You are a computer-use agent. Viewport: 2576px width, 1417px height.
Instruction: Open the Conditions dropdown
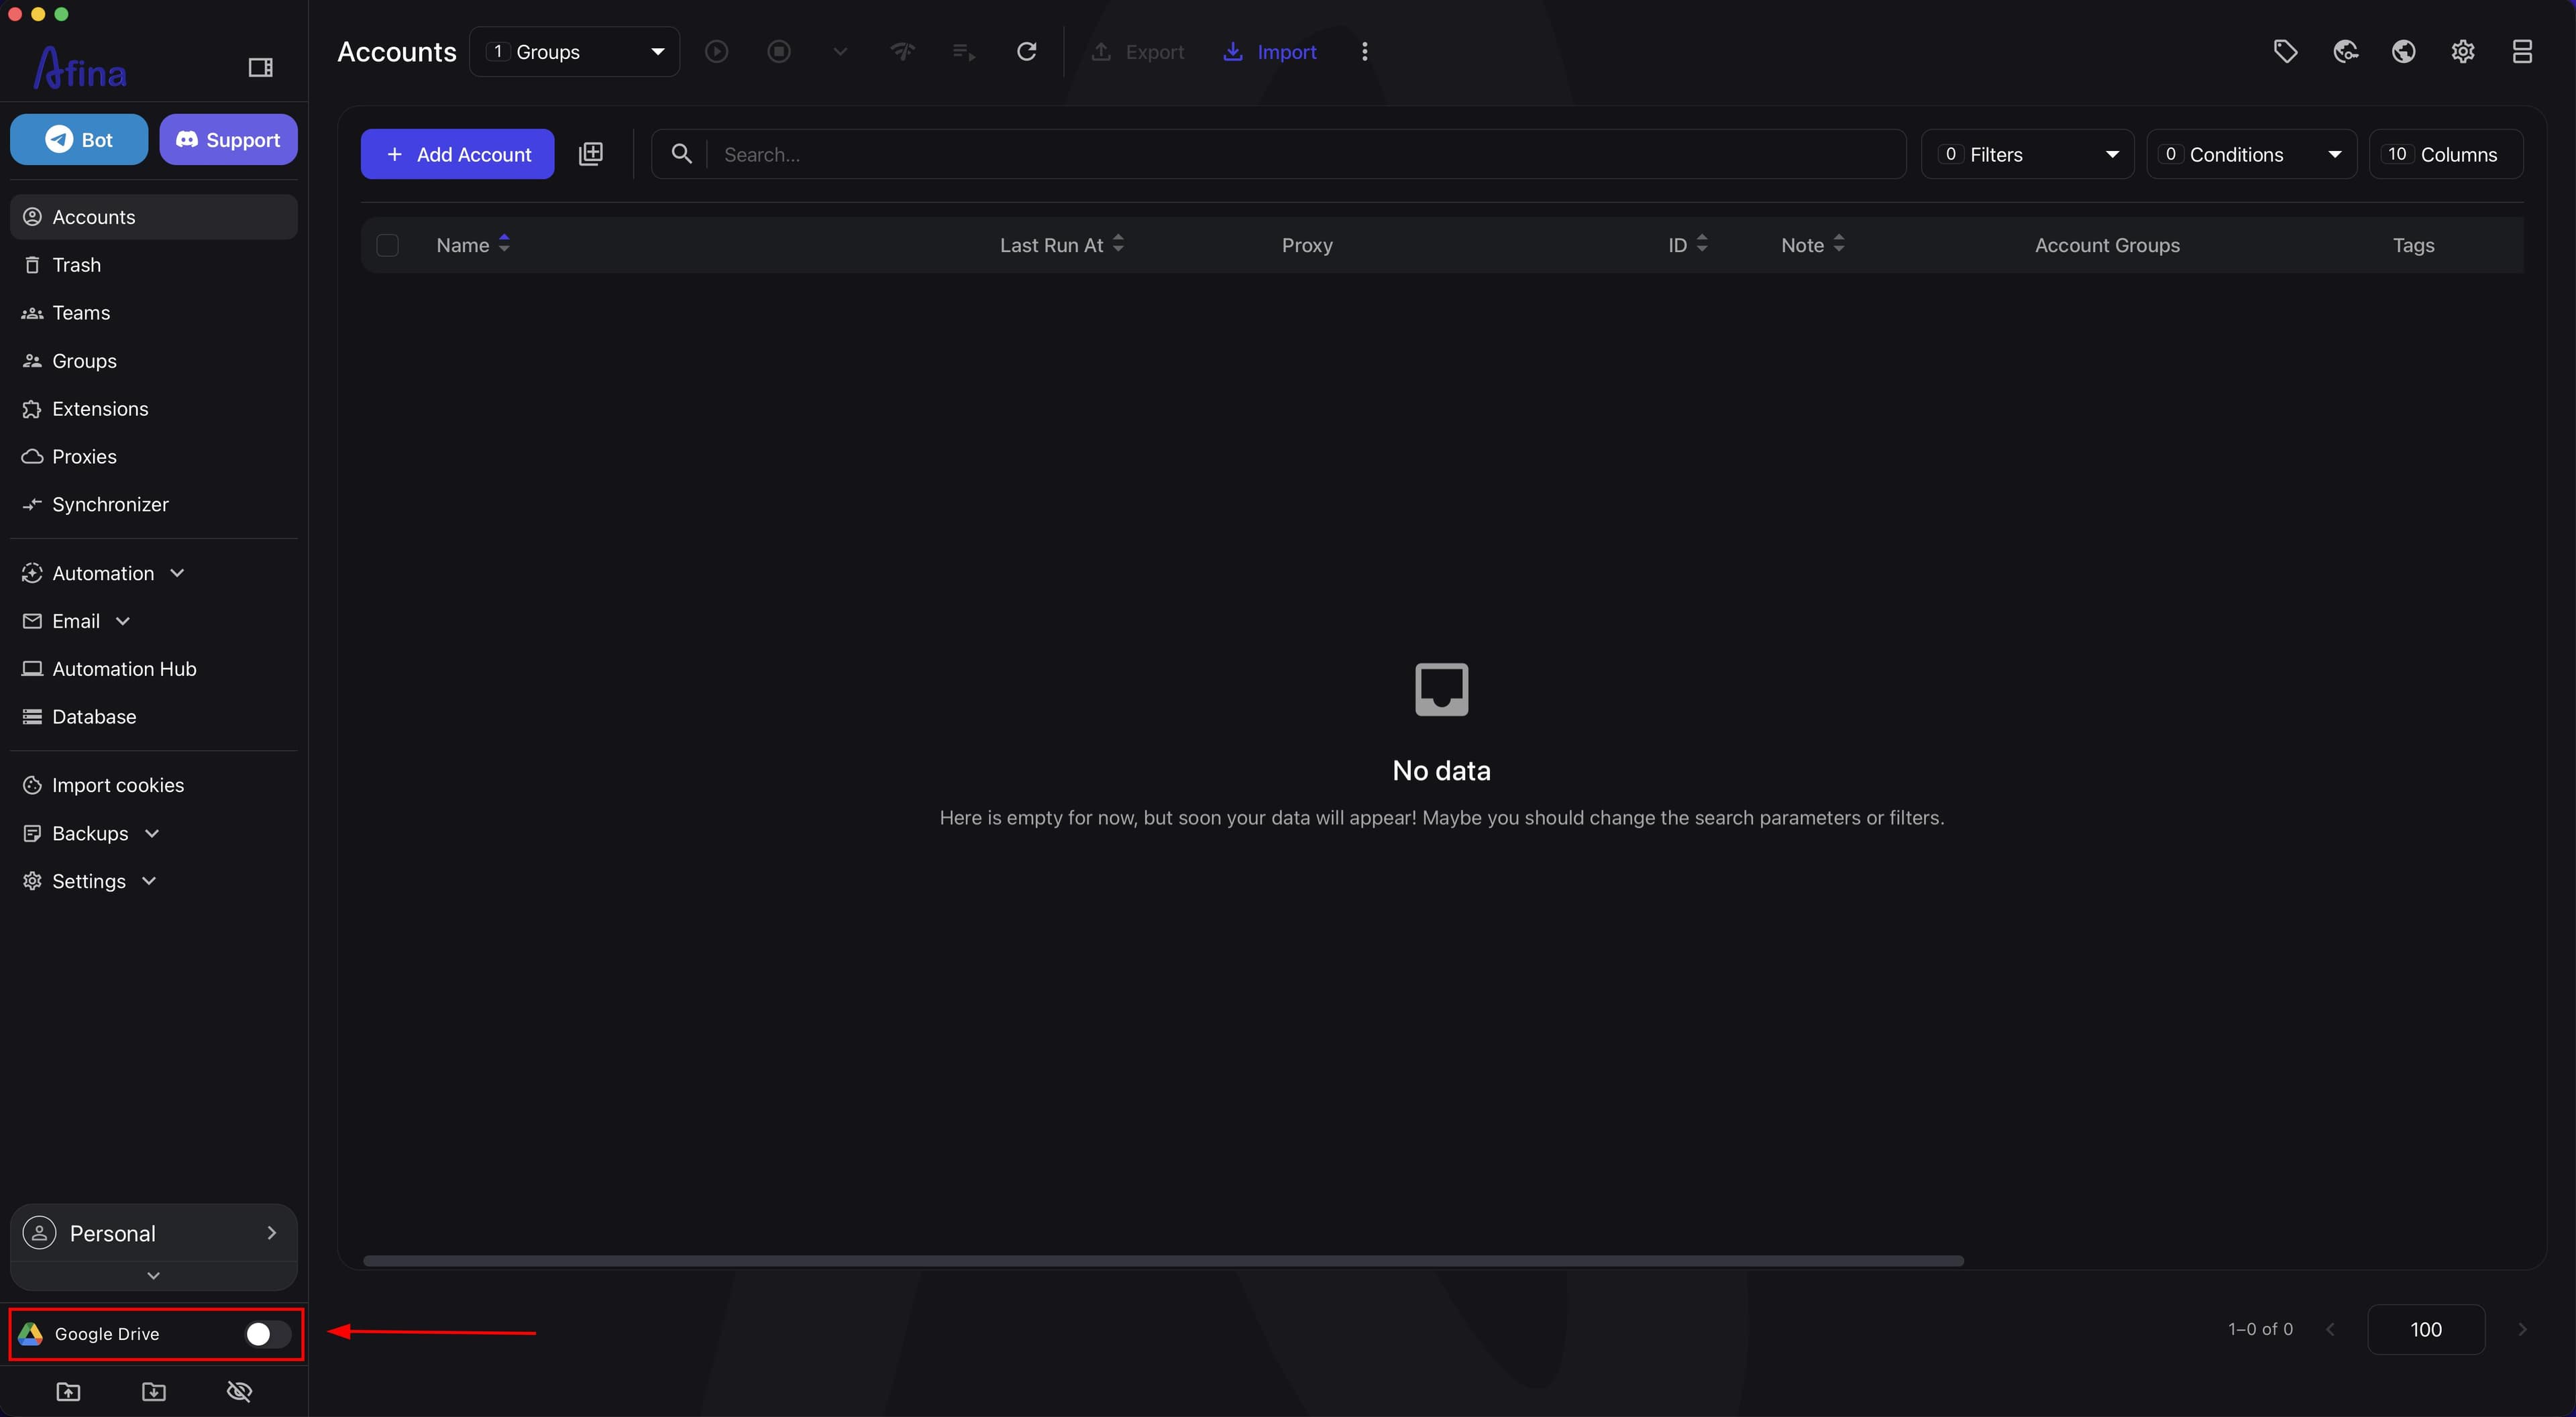click(x=2252, y=154)
